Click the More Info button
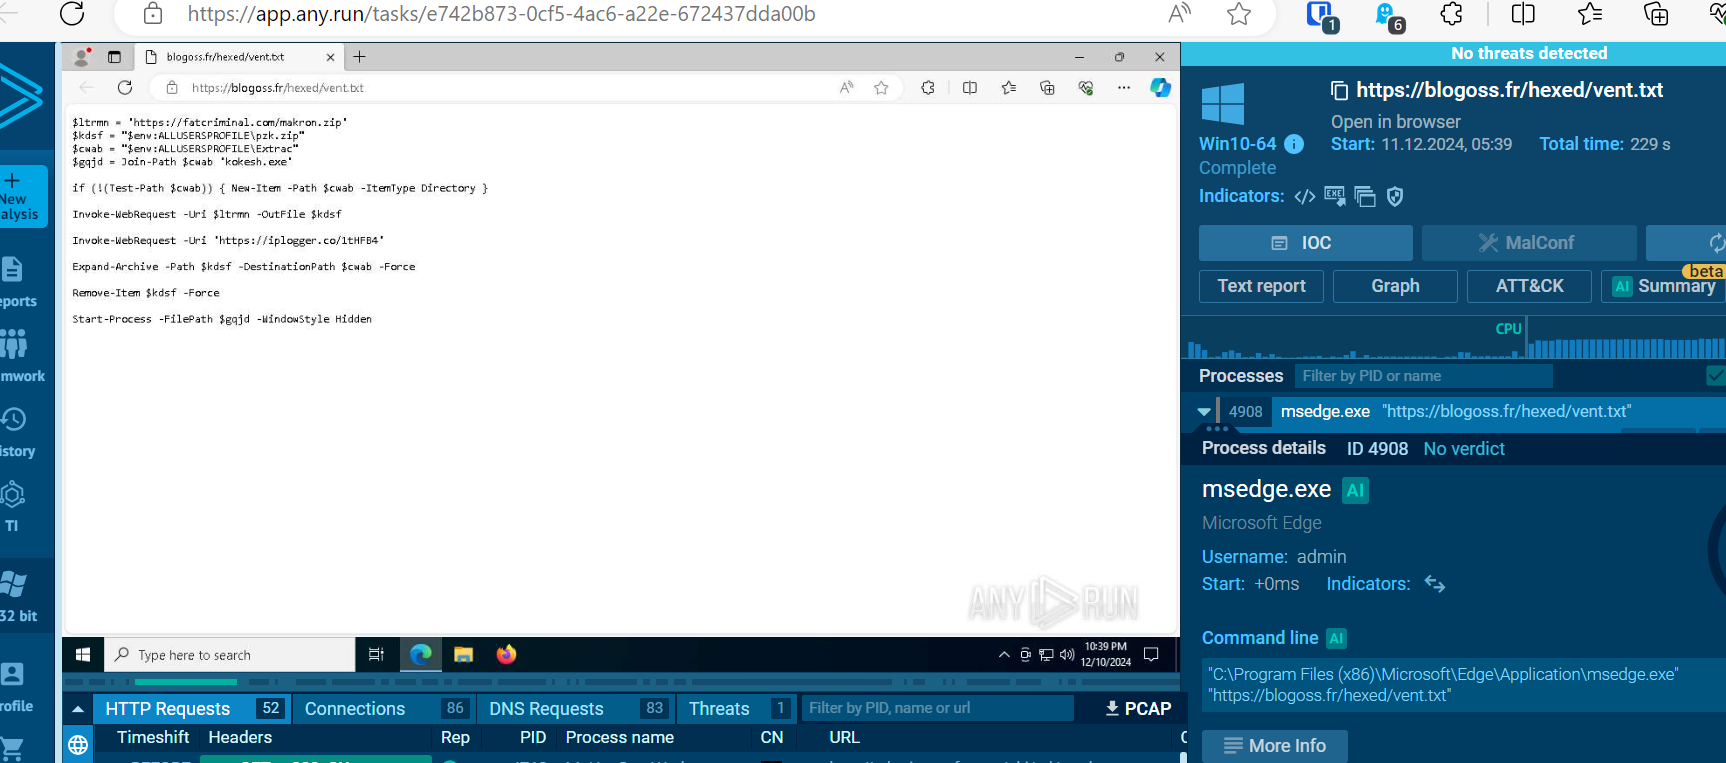The height and width of the screenshot is (763, 1726). (x=1274, y=746)
